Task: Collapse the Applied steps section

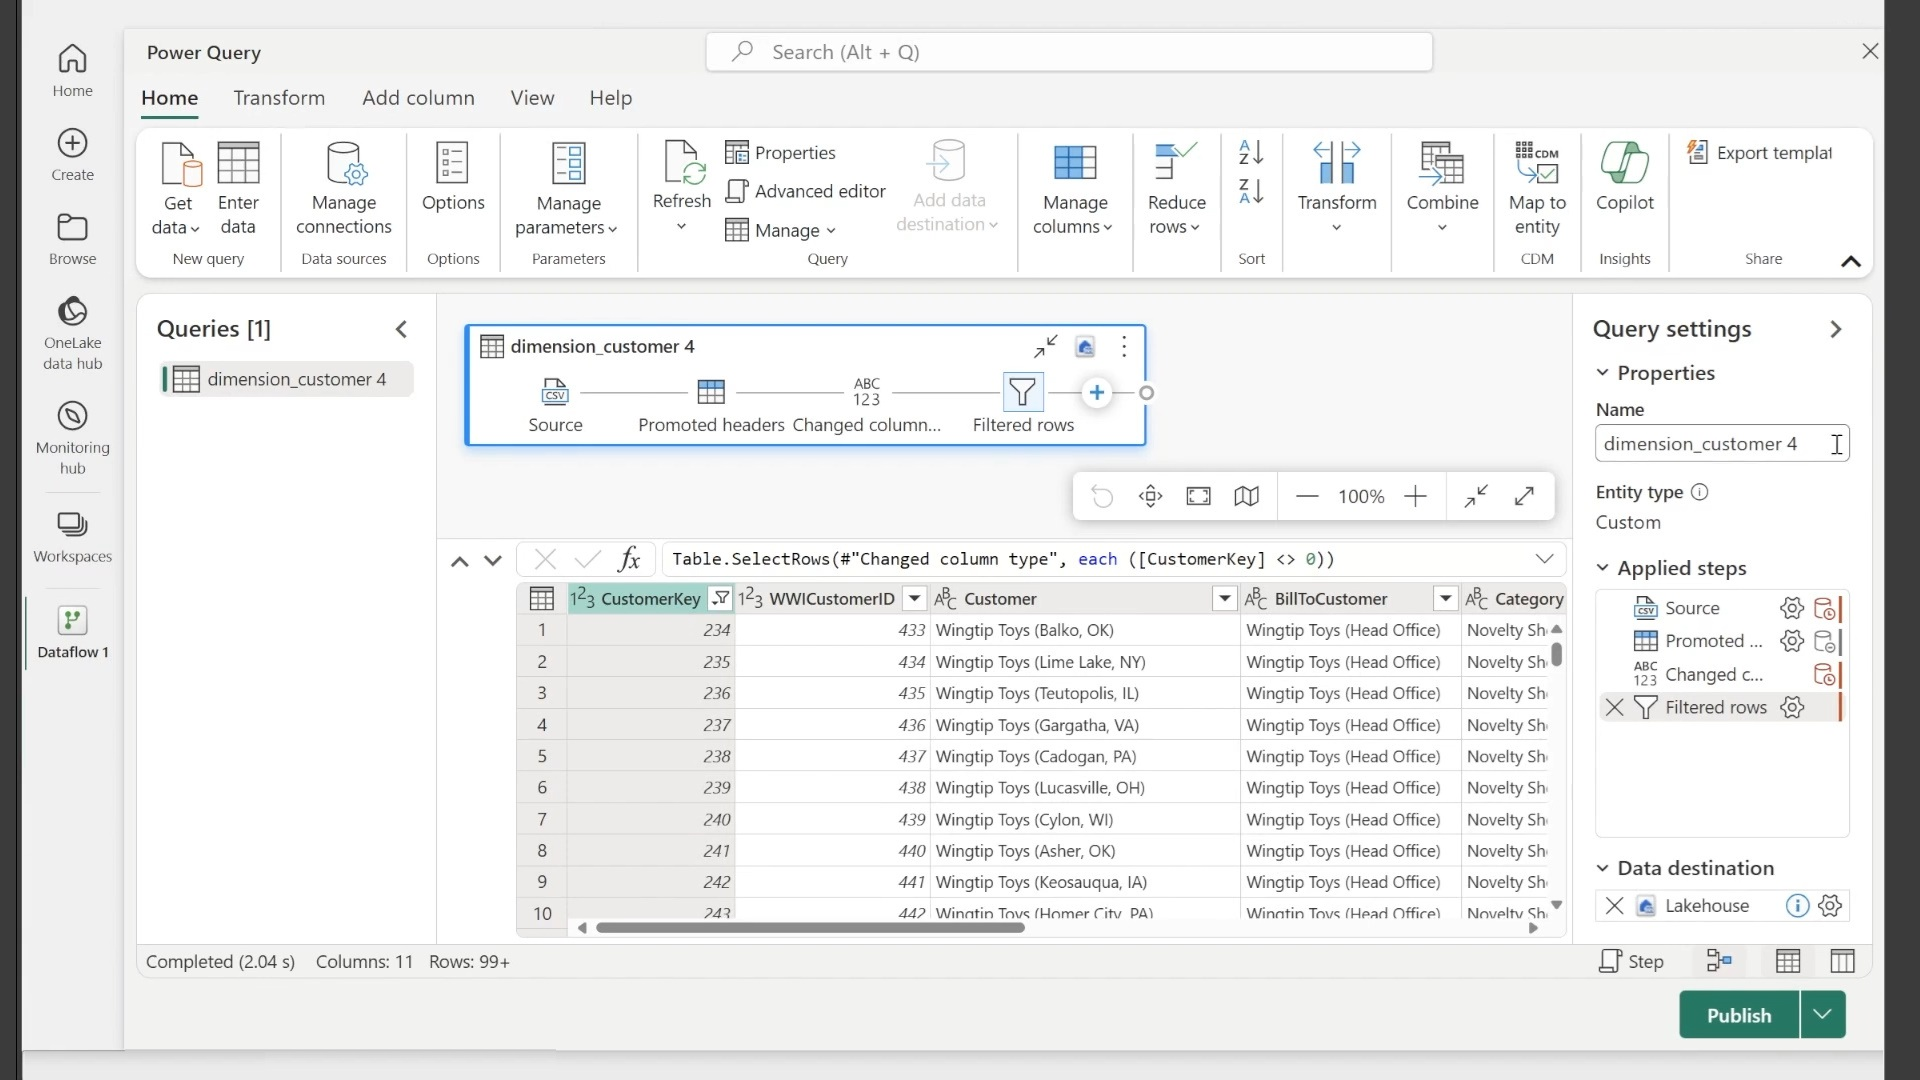Action: 1604,568
